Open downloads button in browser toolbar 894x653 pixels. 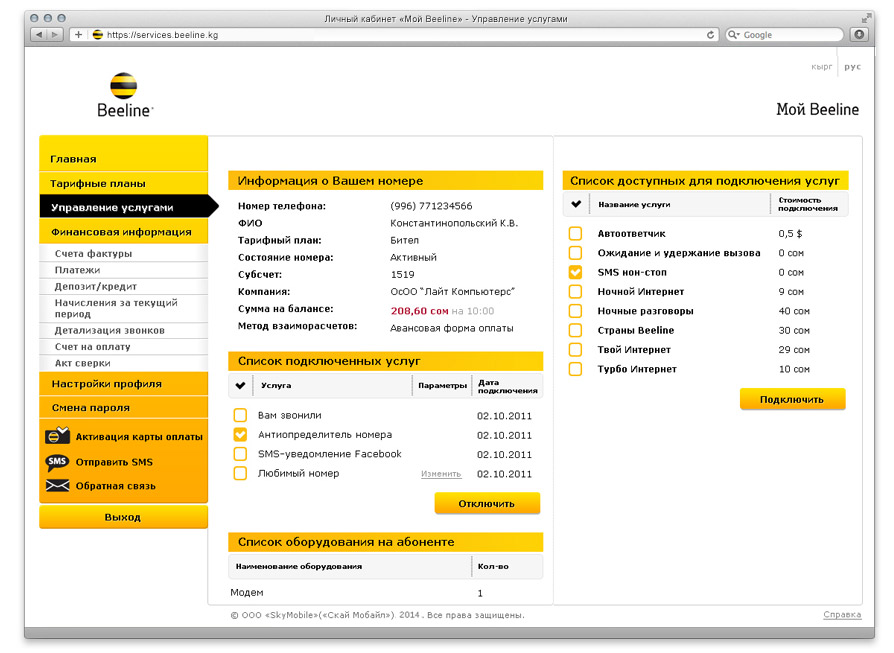coord(859,35)
